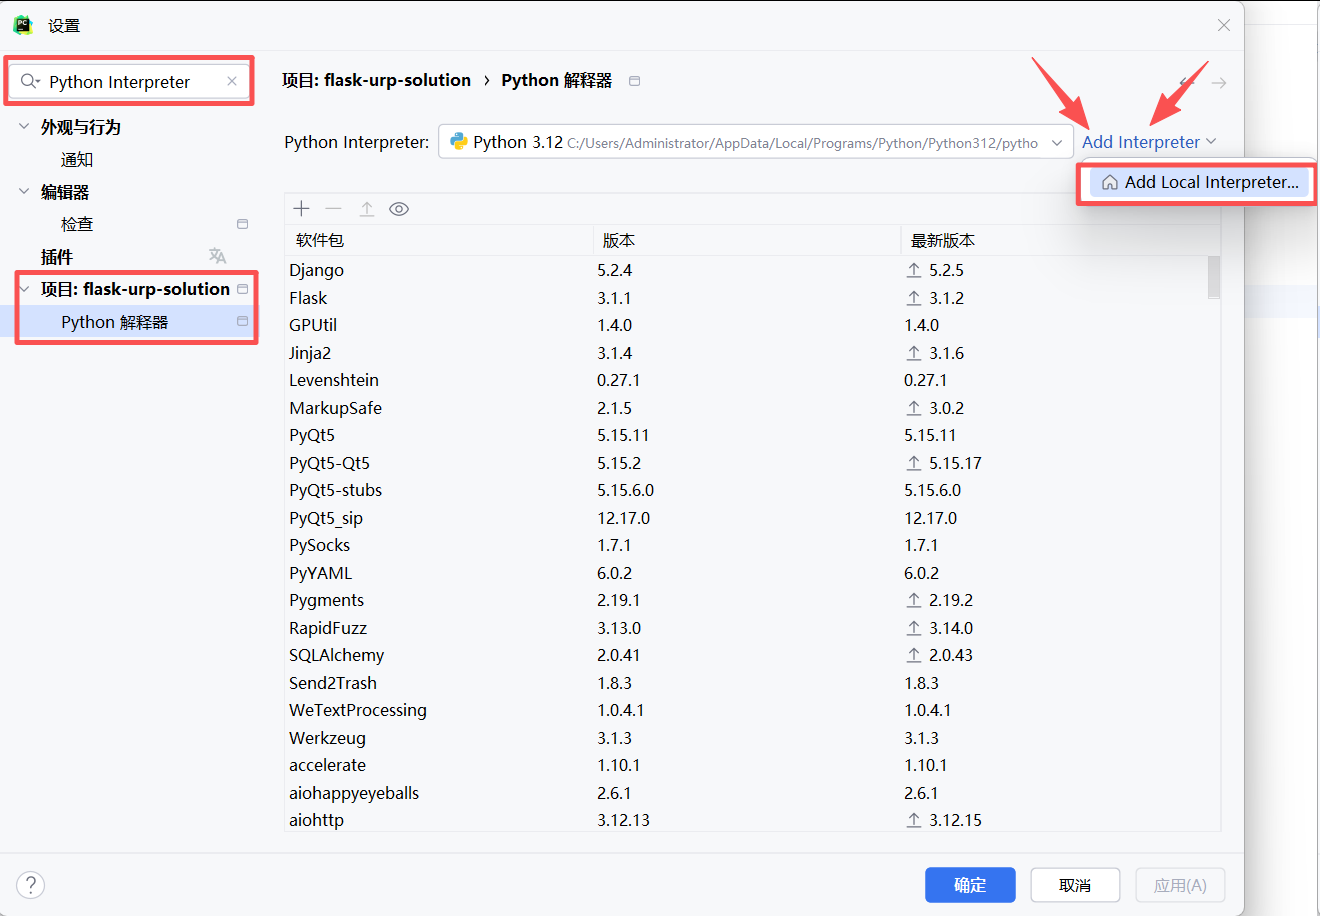This screenshot has width=1320, height=916.
Task: Sort by 软件包 column header
Action: [x=439, y=240]
